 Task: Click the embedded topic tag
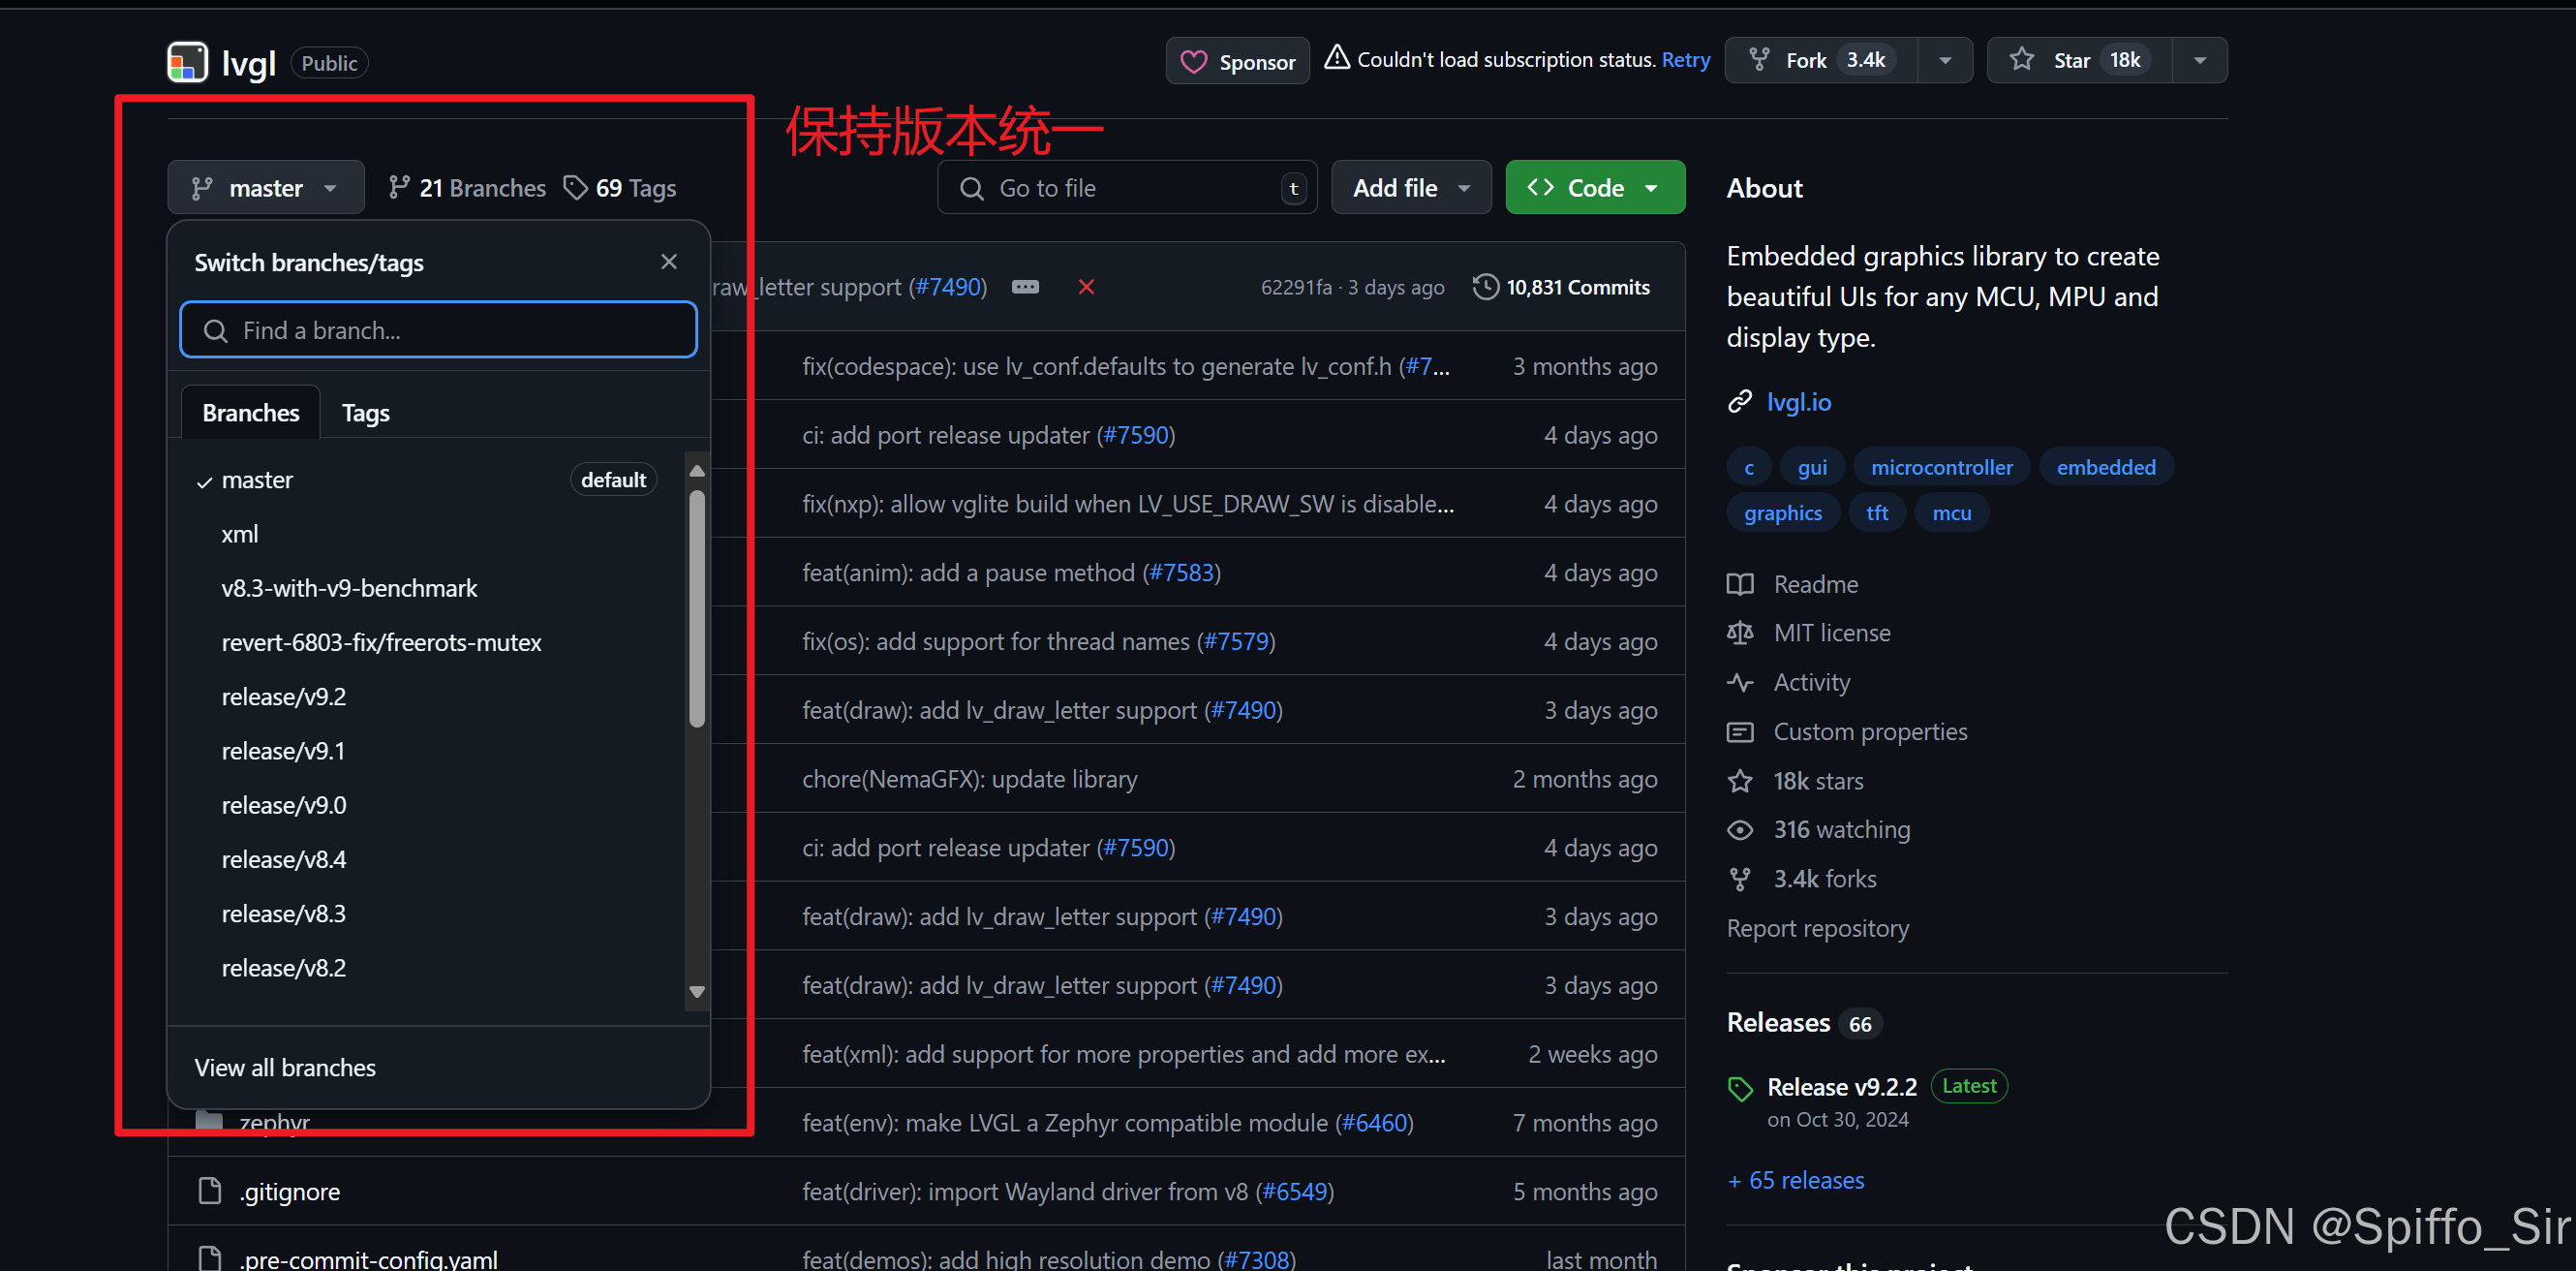[2106, 468]
